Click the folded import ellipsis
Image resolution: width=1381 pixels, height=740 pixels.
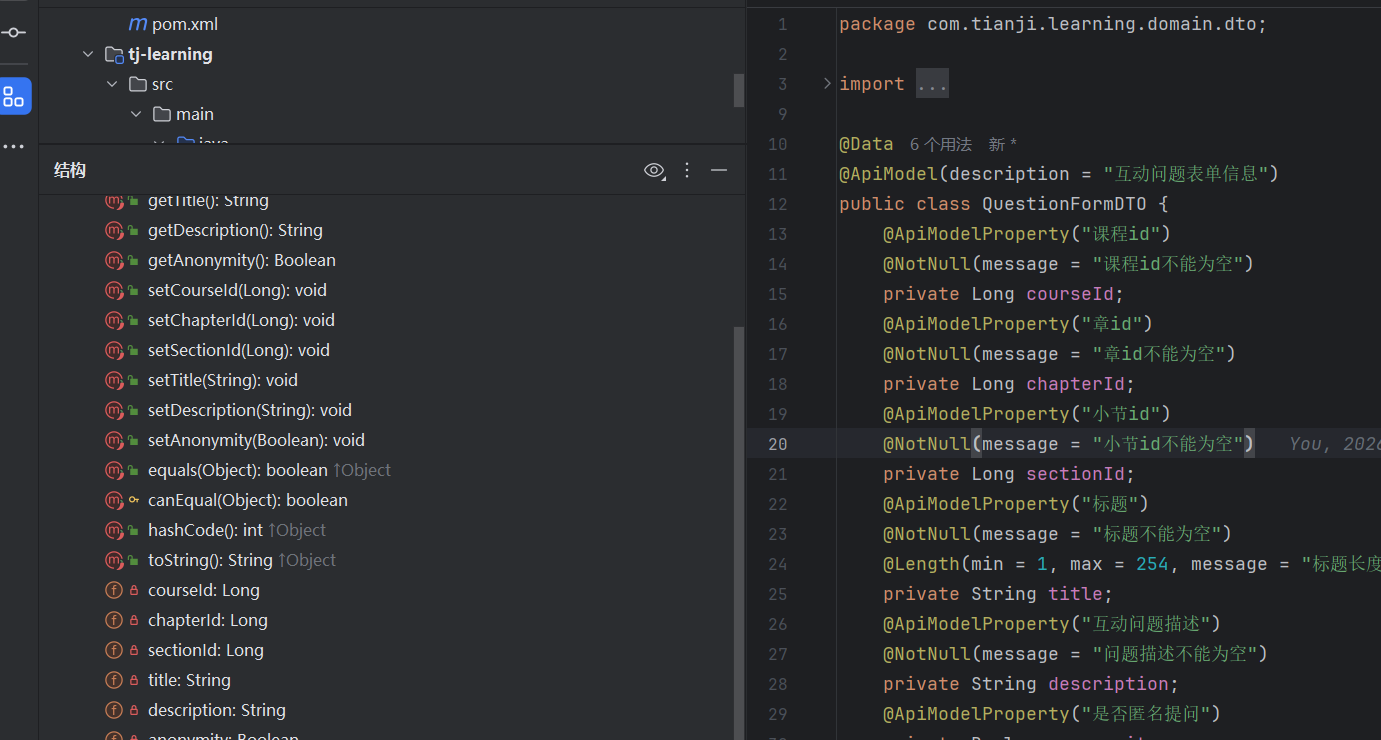[932, 84]
